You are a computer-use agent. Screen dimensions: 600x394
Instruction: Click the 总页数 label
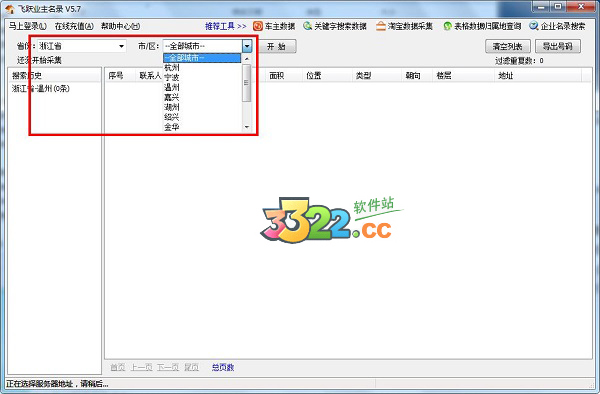(223, 367)
